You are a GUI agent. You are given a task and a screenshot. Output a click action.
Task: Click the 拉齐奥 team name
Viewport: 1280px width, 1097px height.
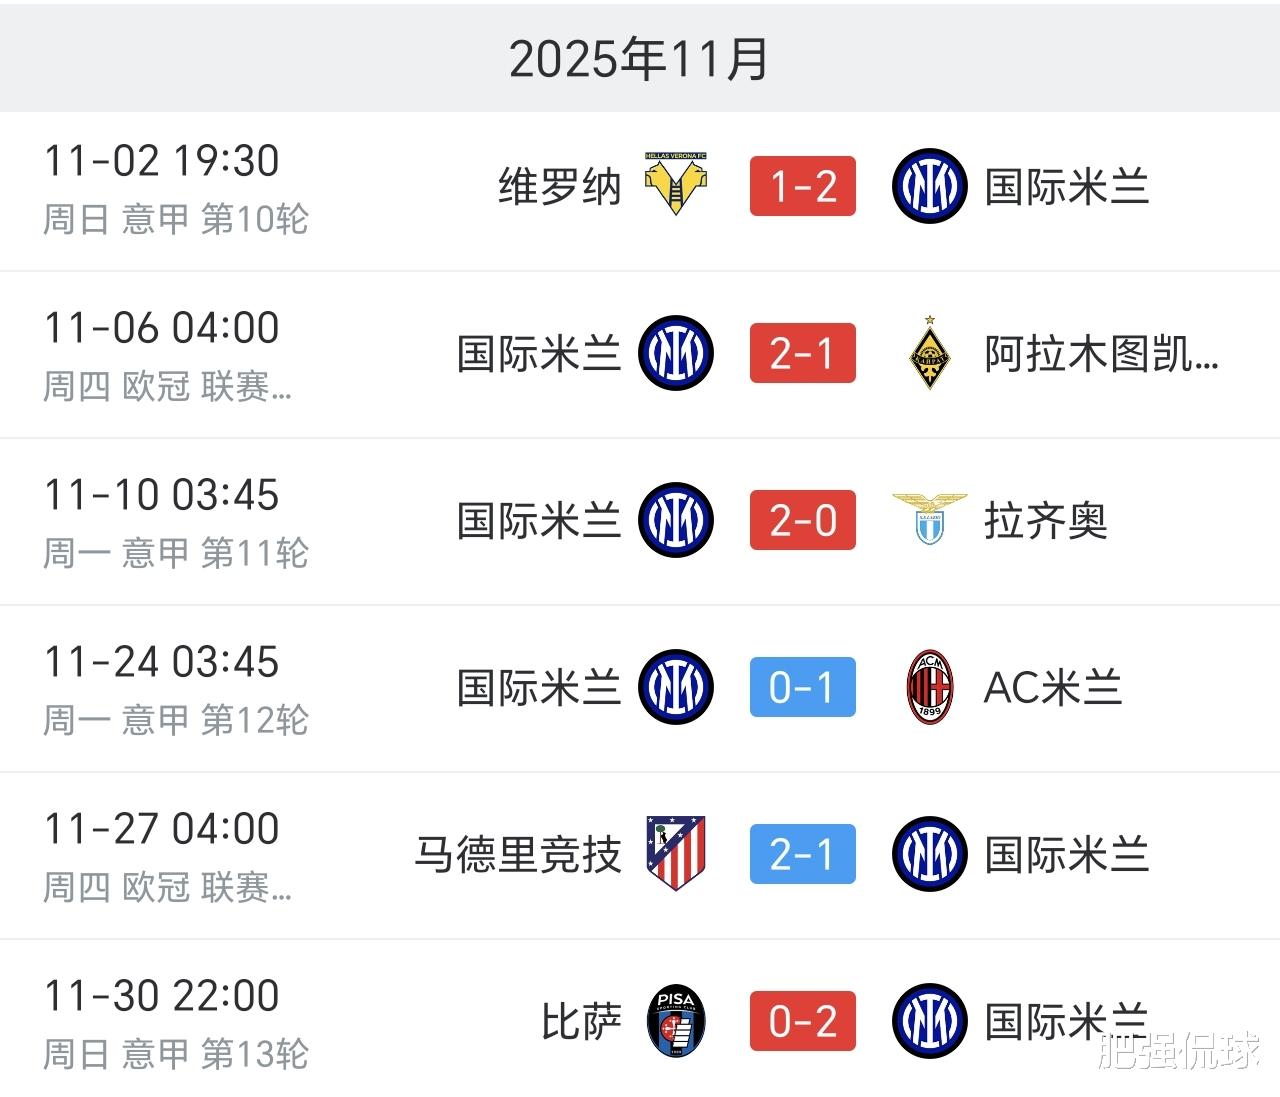coord(1045,521)
